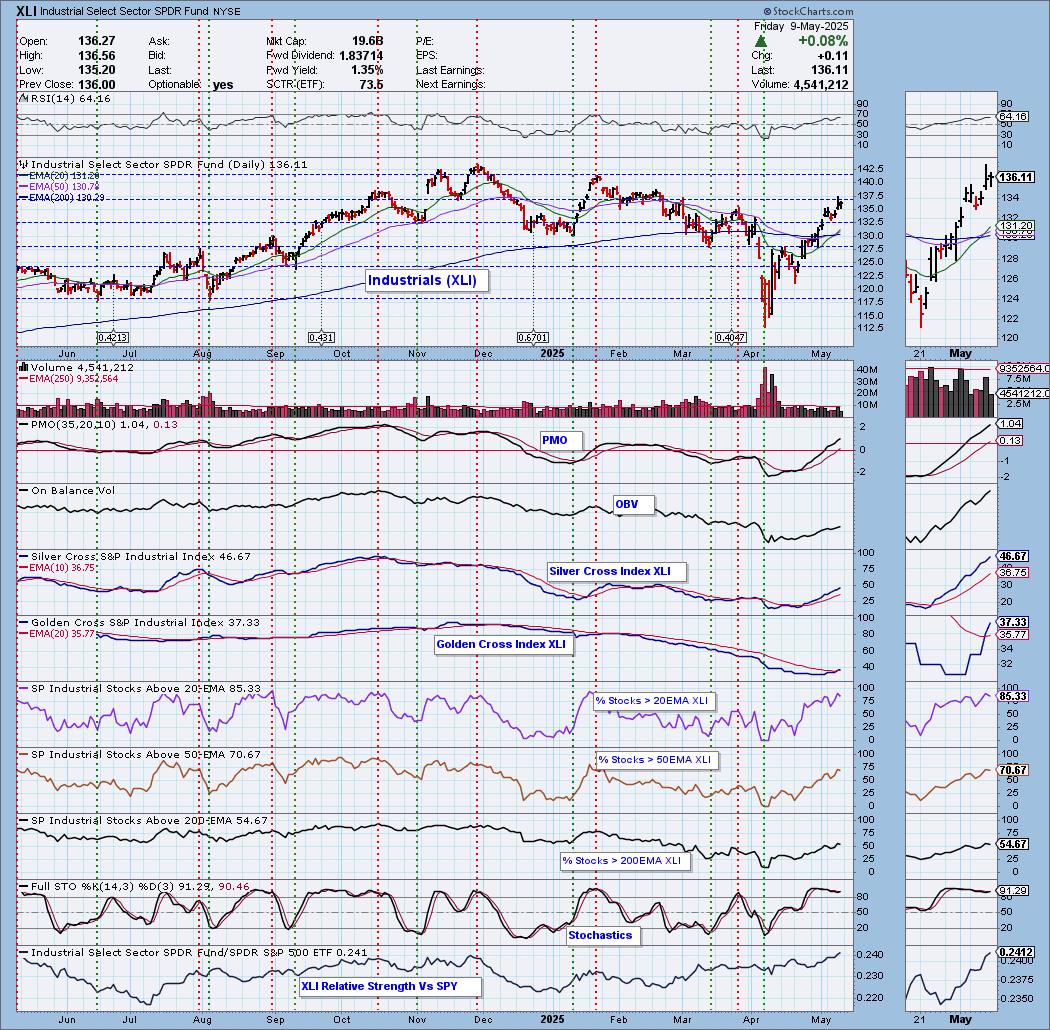Click the Mkt Cap 19.6B value
This screenshot has height=1030, width=1050.
(368, 41)
